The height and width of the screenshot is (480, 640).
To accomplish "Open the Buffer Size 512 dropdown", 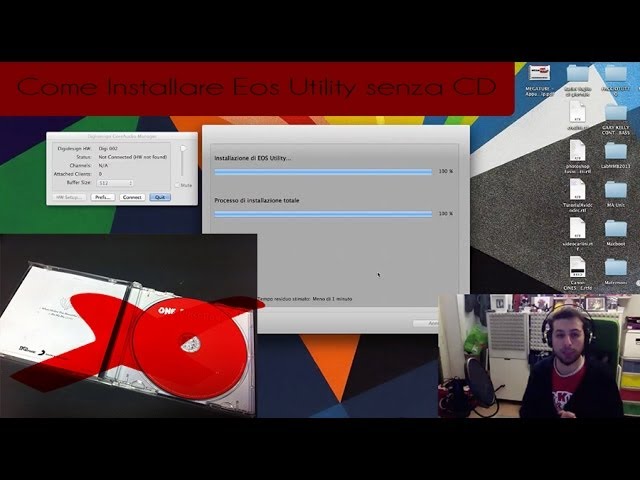I will (116, 183).
